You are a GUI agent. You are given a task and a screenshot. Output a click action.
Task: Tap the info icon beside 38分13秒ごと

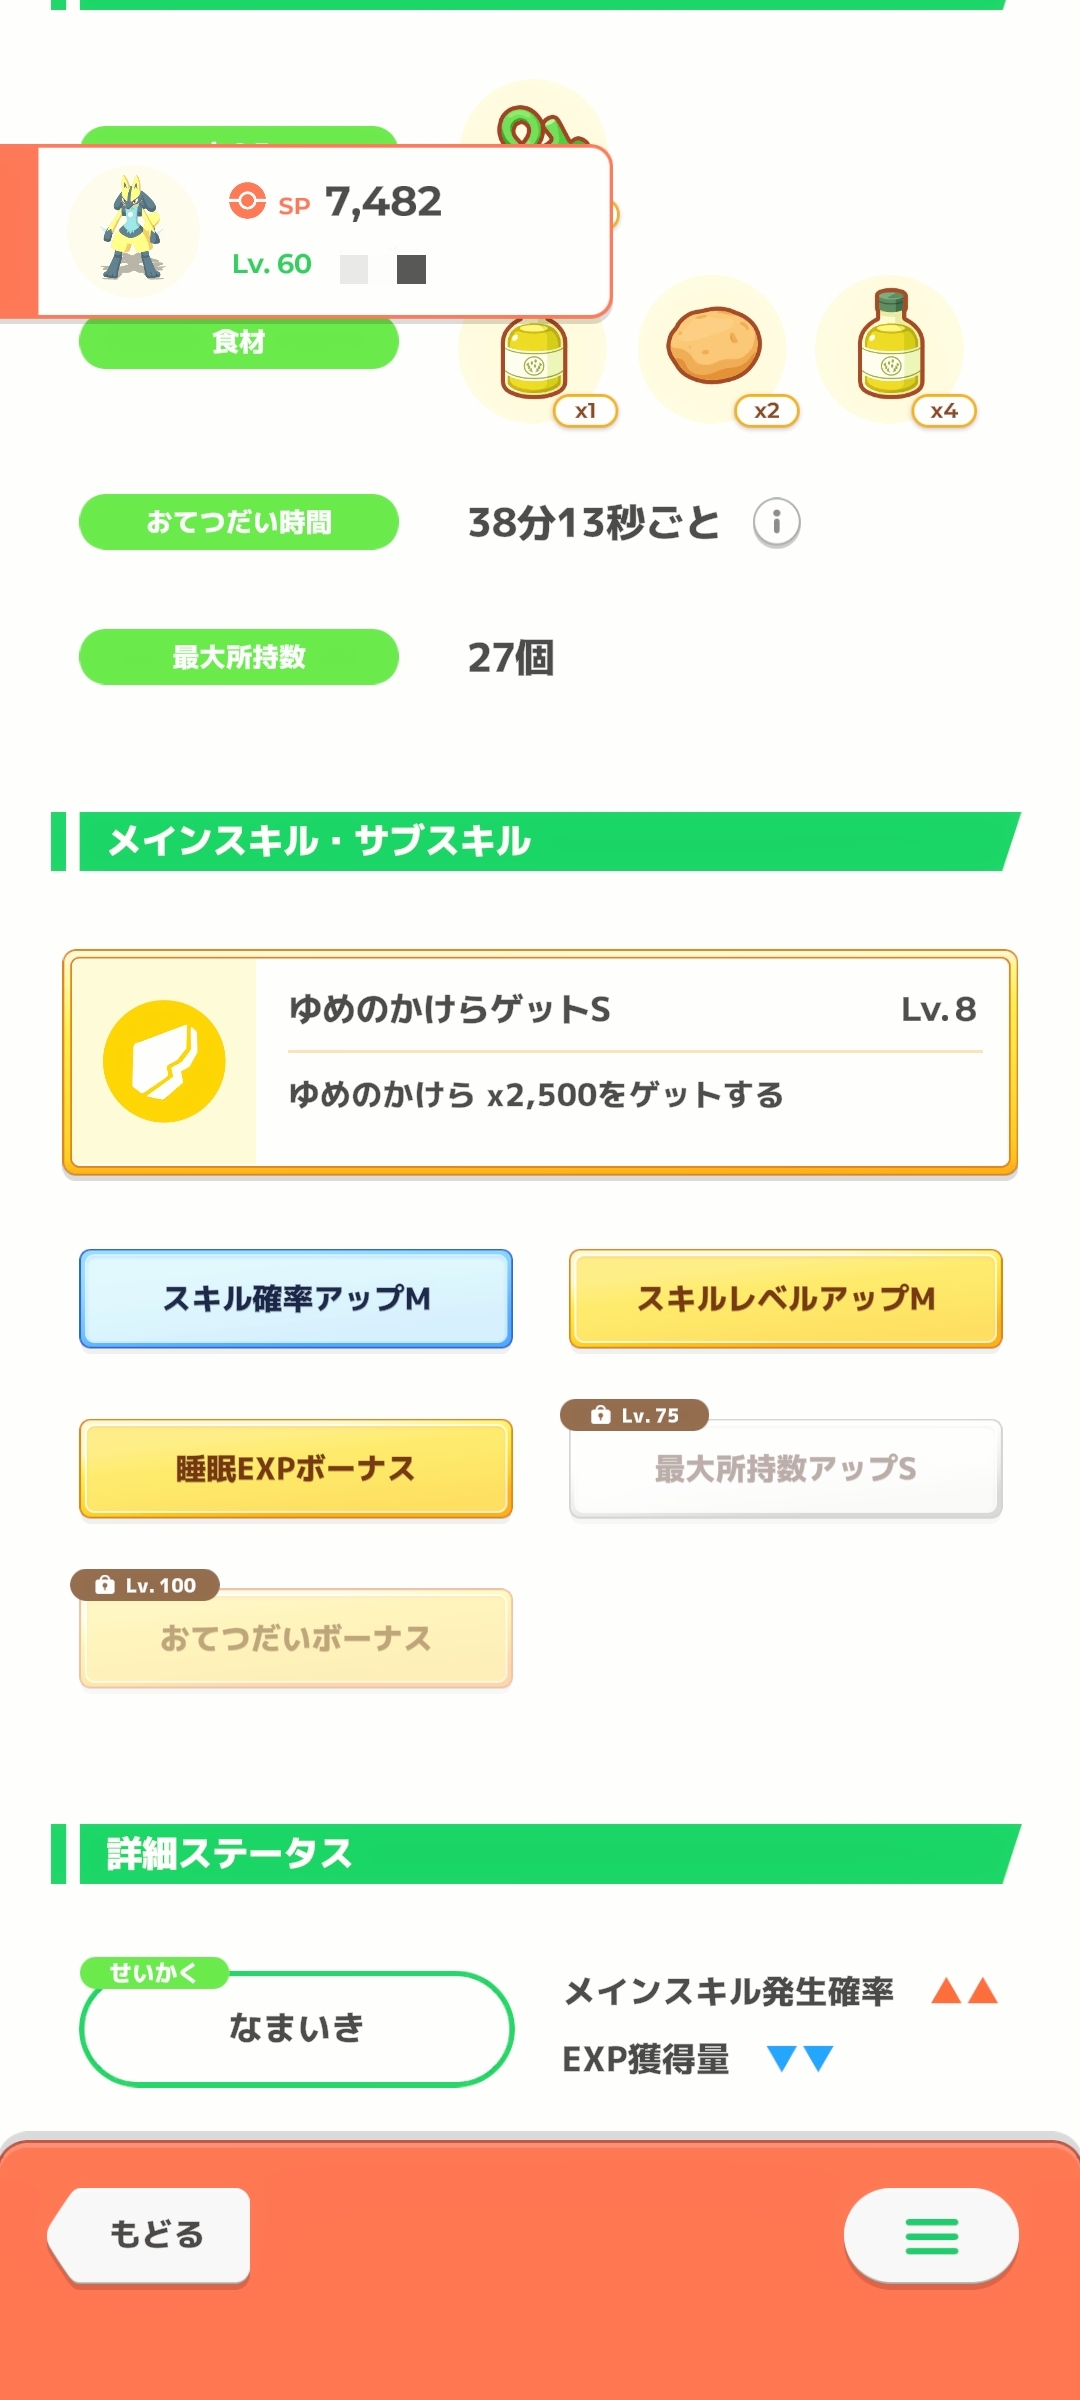(x=776, y=522)
